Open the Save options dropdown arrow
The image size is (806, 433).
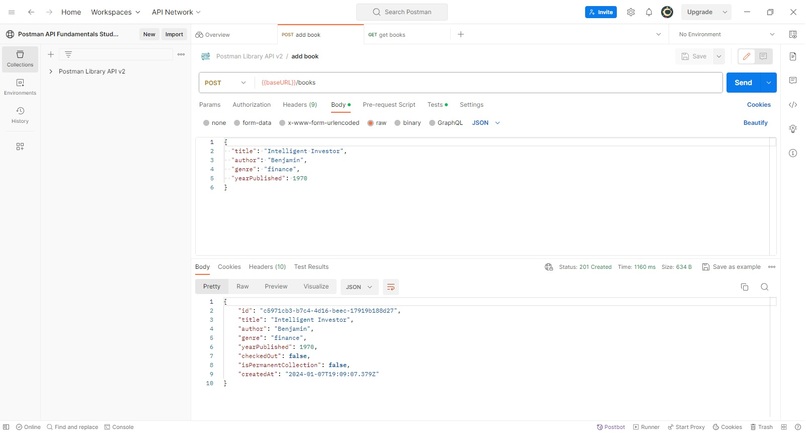719,57
